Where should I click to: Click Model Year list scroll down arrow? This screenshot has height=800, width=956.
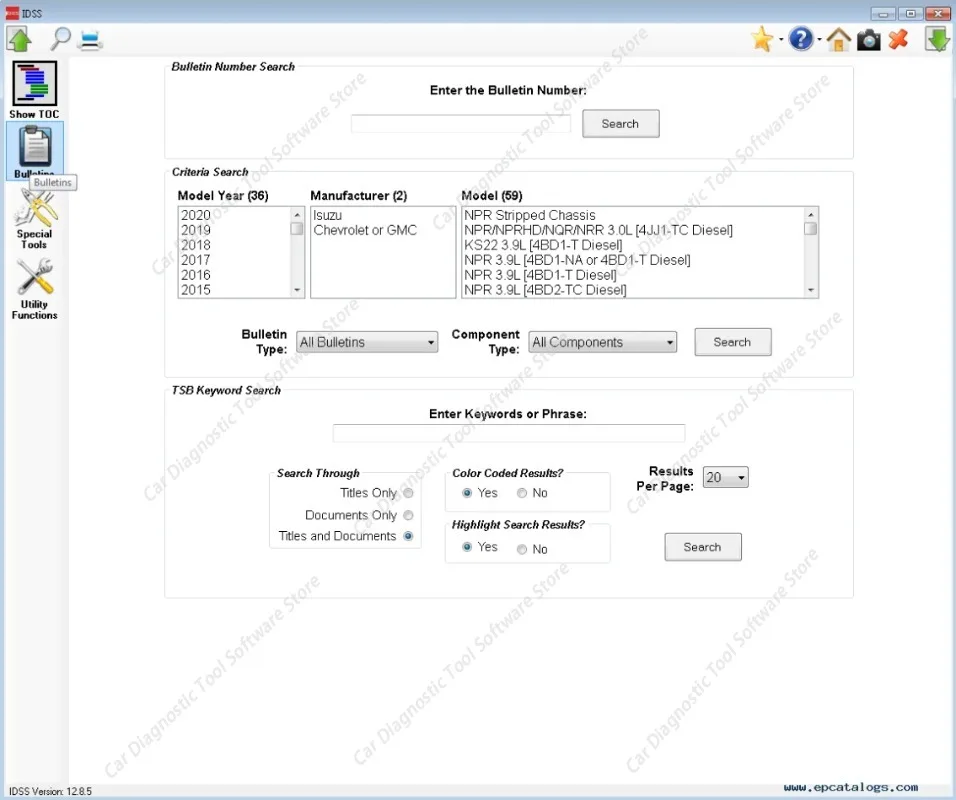tap(297, 290)
